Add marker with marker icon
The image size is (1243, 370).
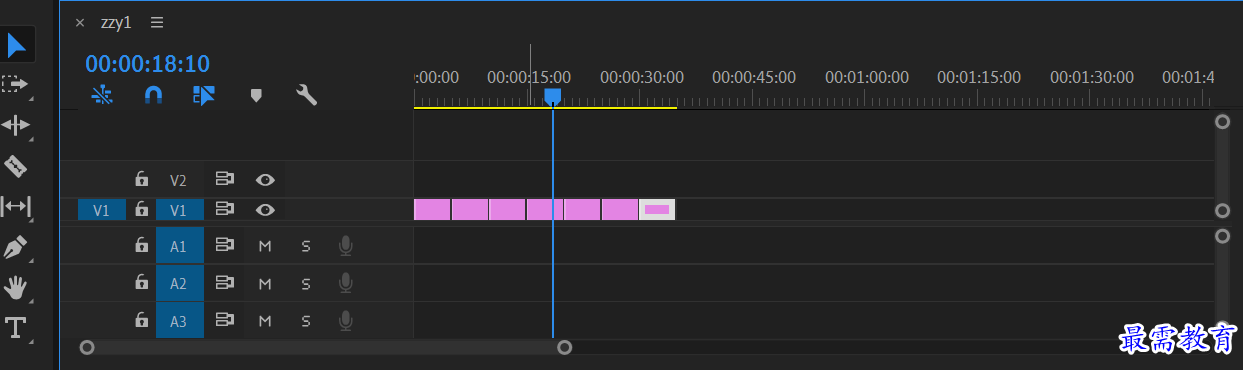point(256,96)
